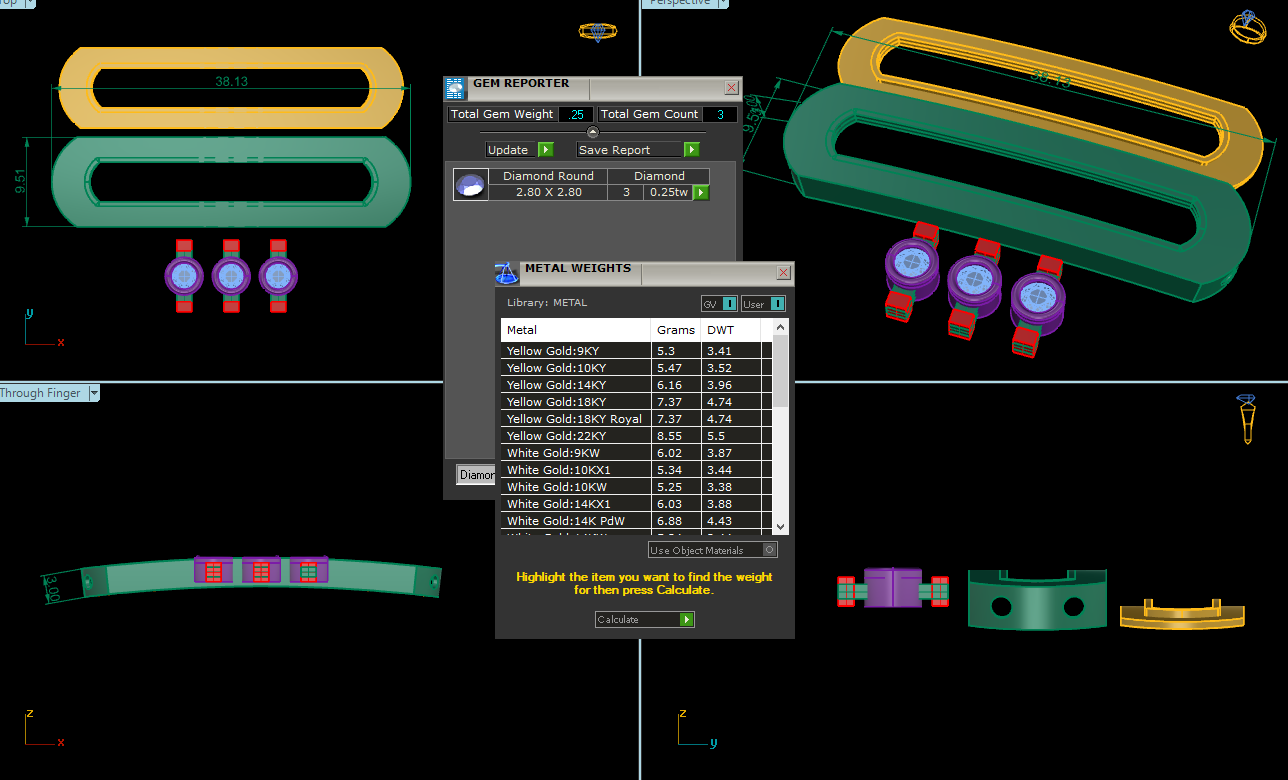Viewport: 1288px width, 780px height.
Task: Select the White Gold:14K PdW row
Action: tap(575, 521)
